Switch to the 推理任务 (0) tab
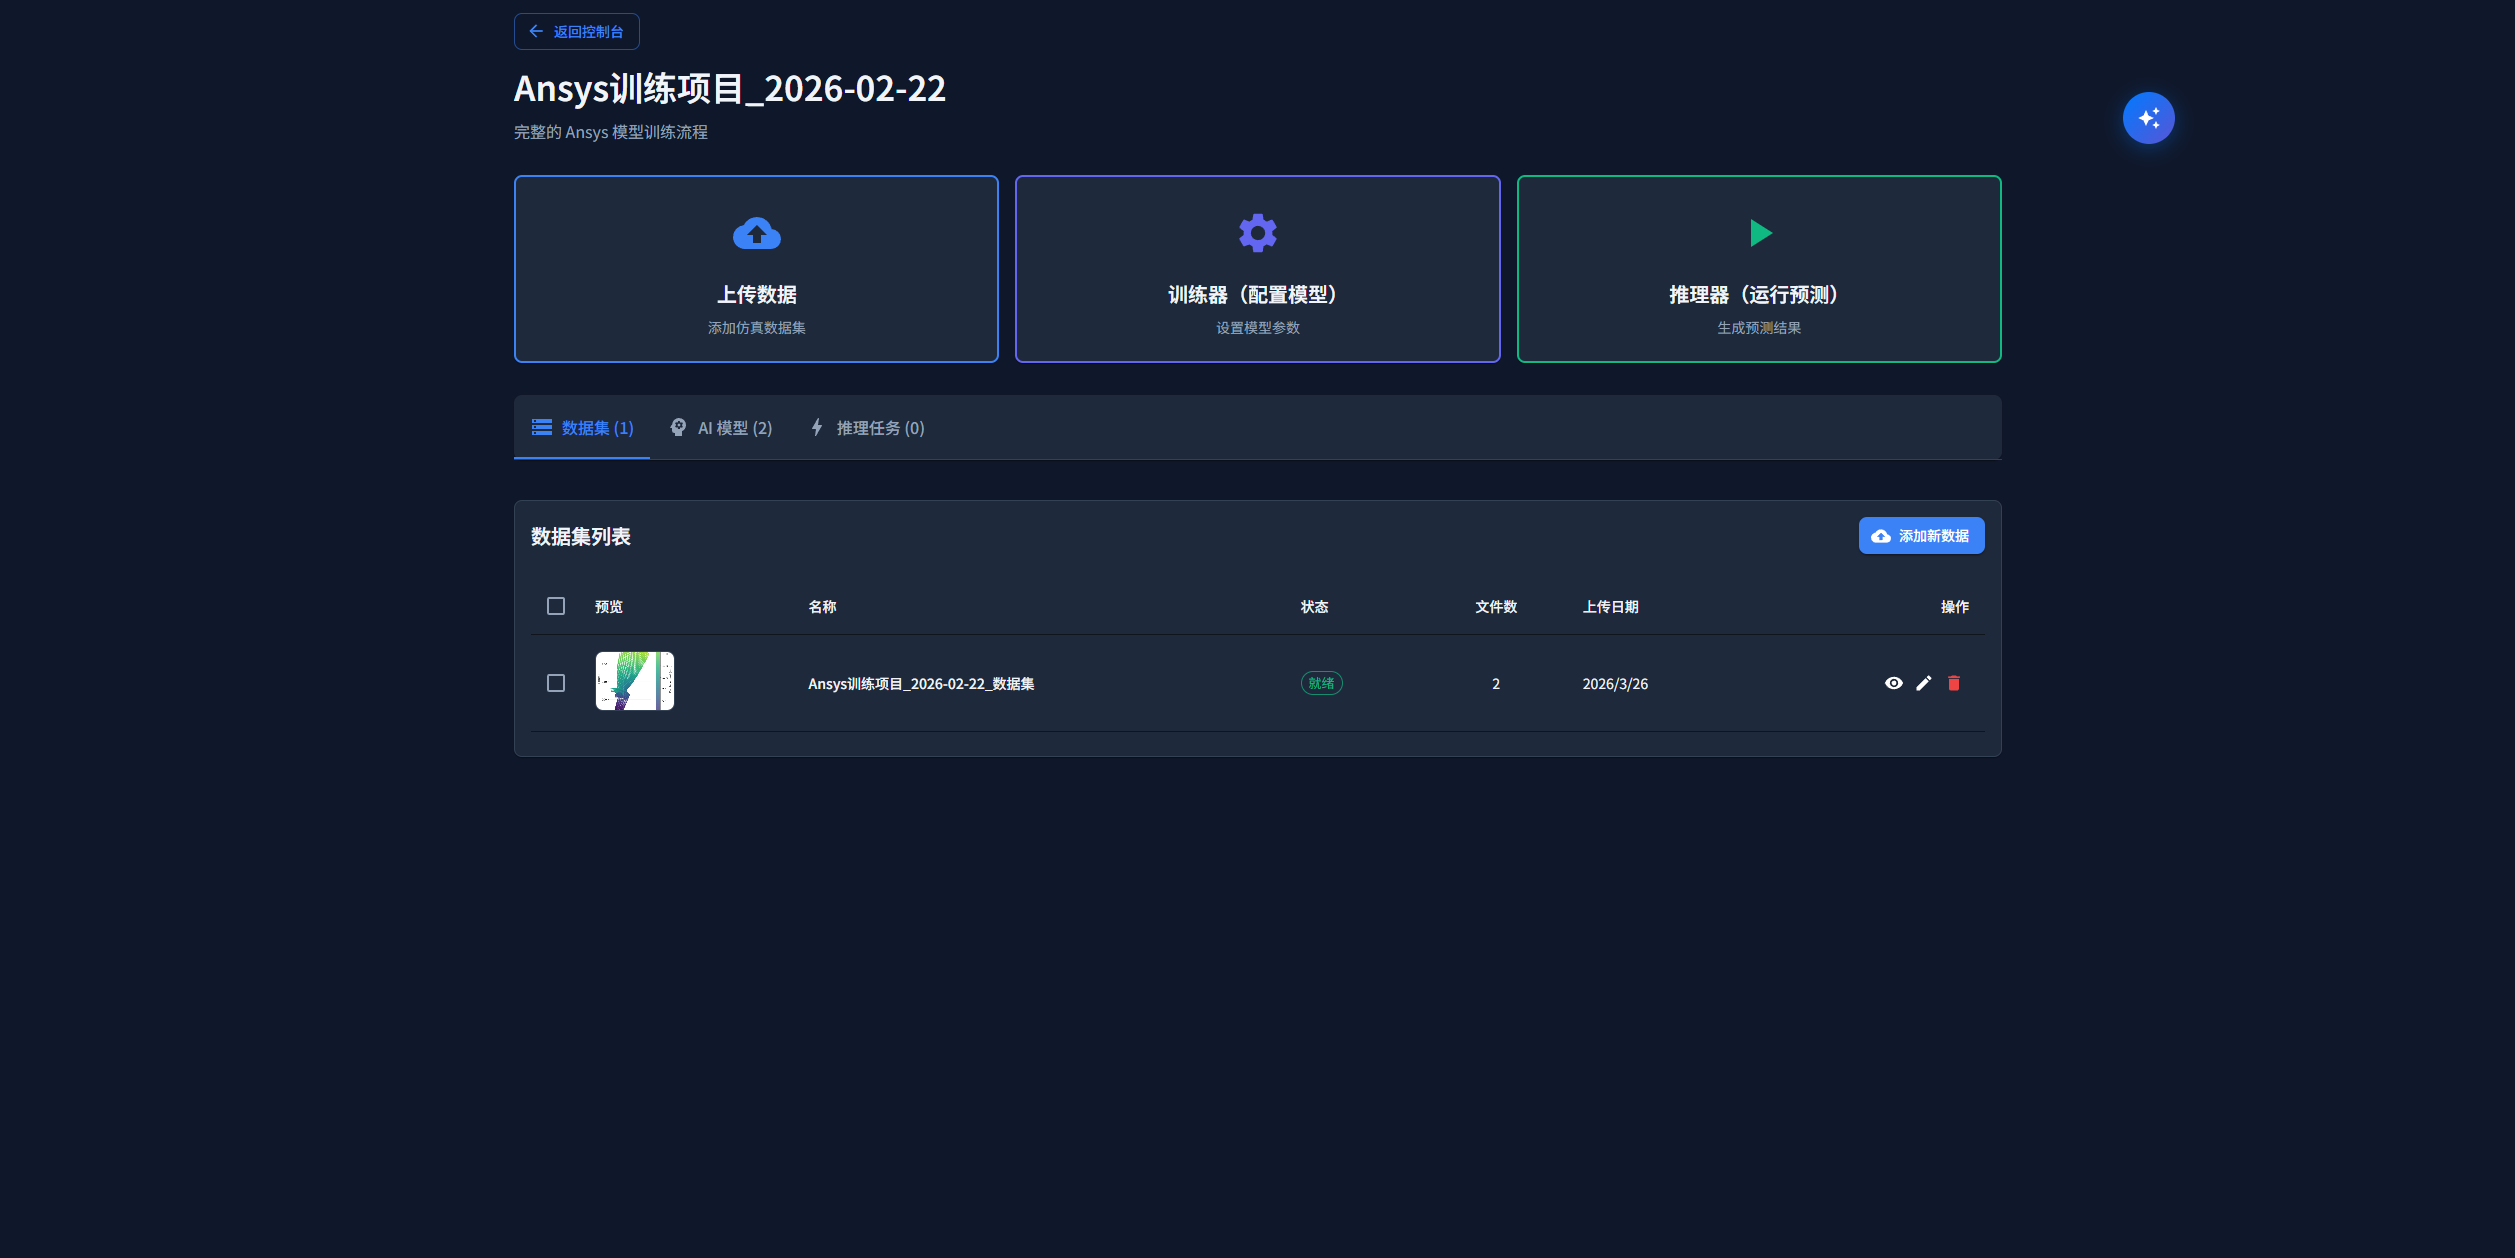This screenshot has height=1258, width=2515. click(867, 428)
